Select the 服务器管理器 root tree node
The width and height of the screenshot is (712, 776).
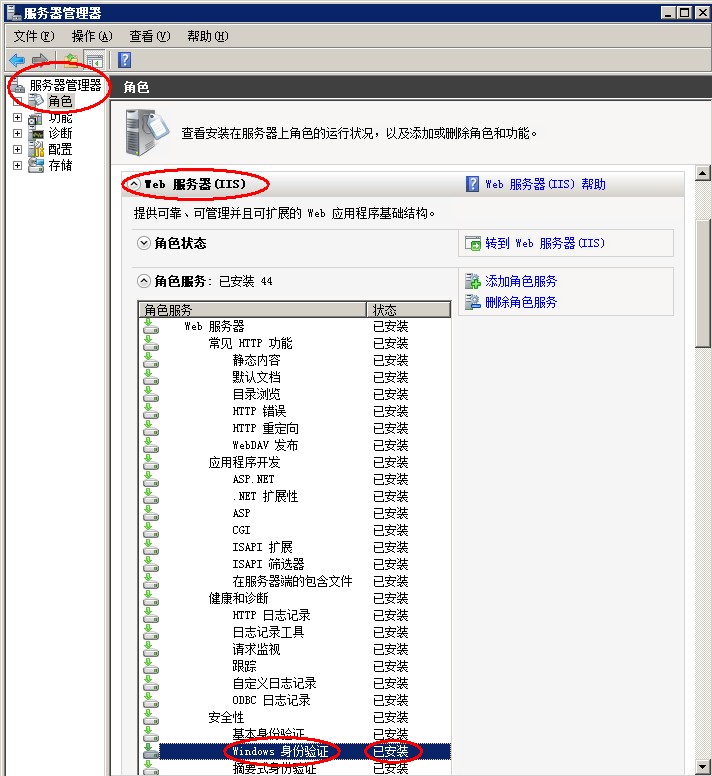tap(65, 85)
